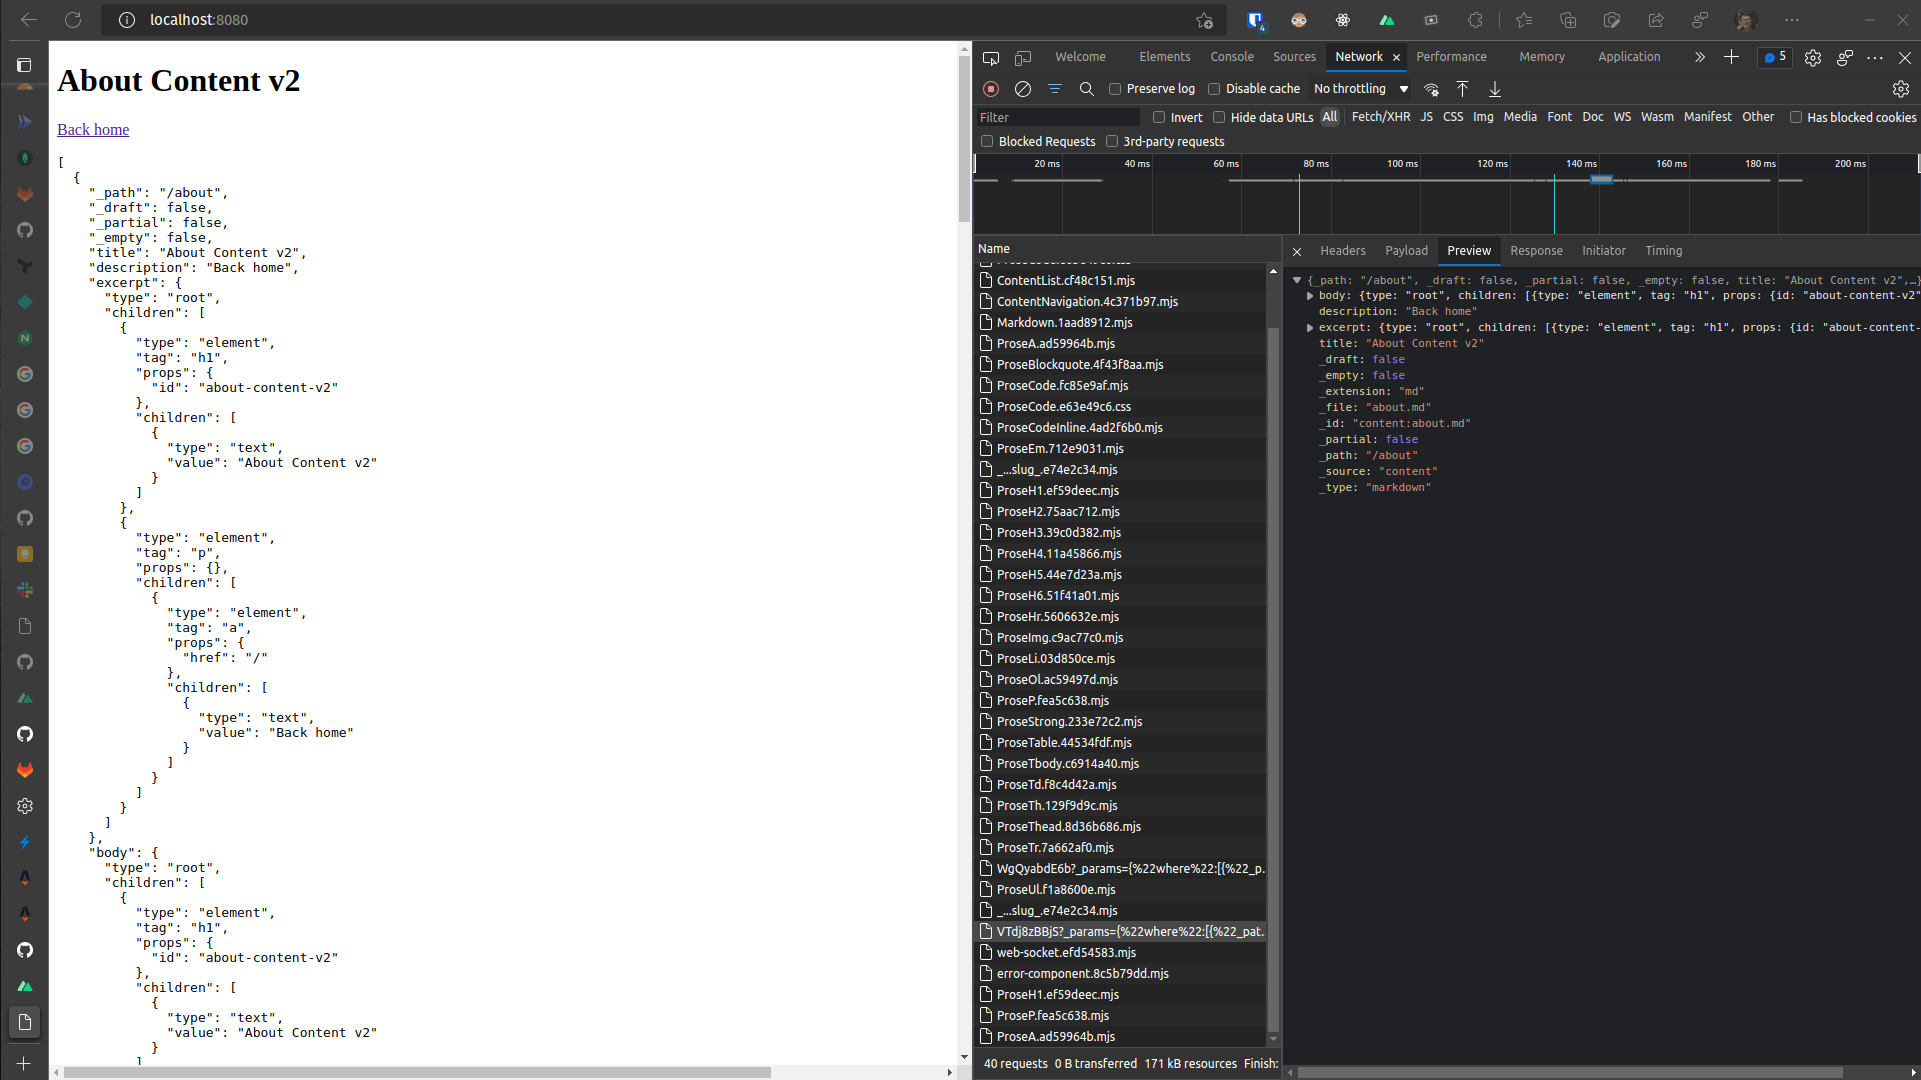Image resolution: width=1921 pixels, height=1080 pixels.
Task: Open network conditions via the wifi icon
Action: (x=1431, y=89)
